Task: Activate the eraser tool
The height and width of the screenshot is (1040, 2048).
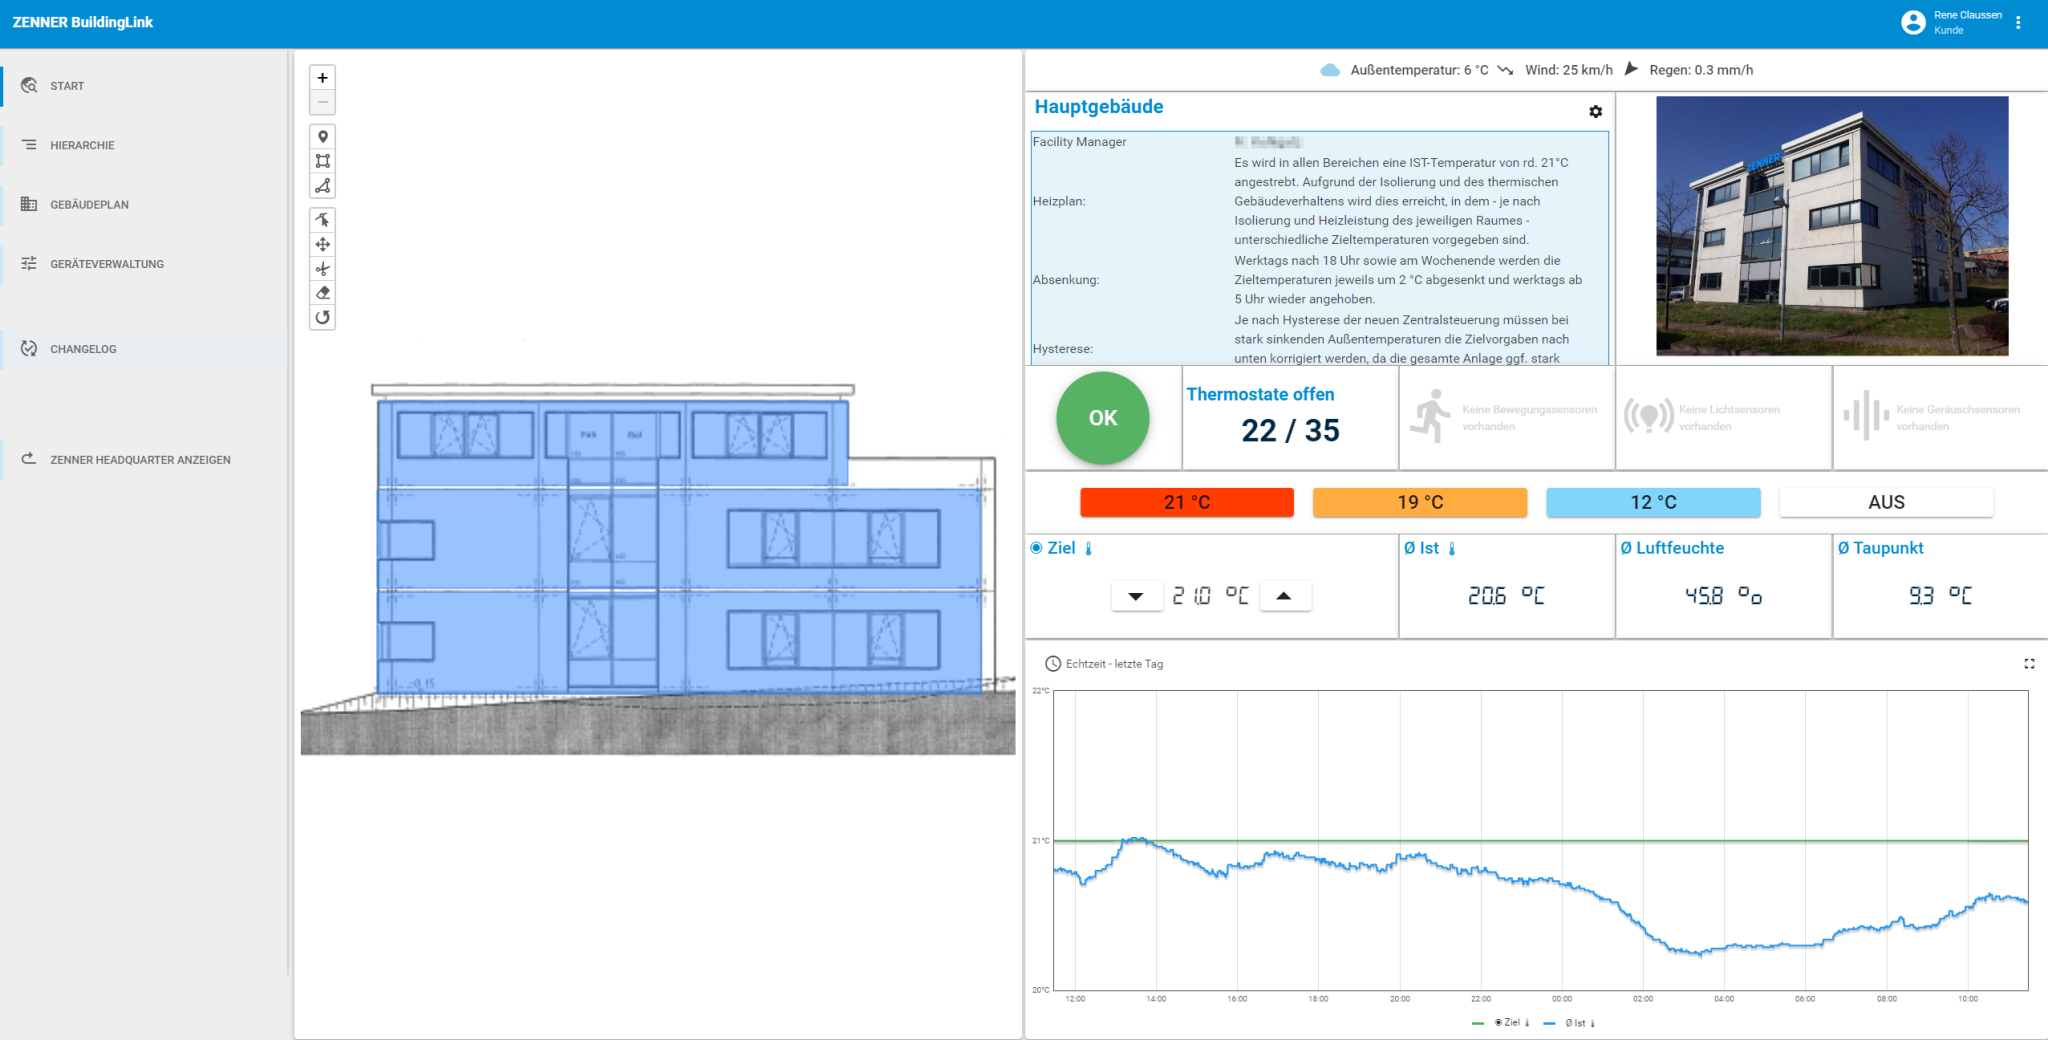Action: [x=322, y=293]
